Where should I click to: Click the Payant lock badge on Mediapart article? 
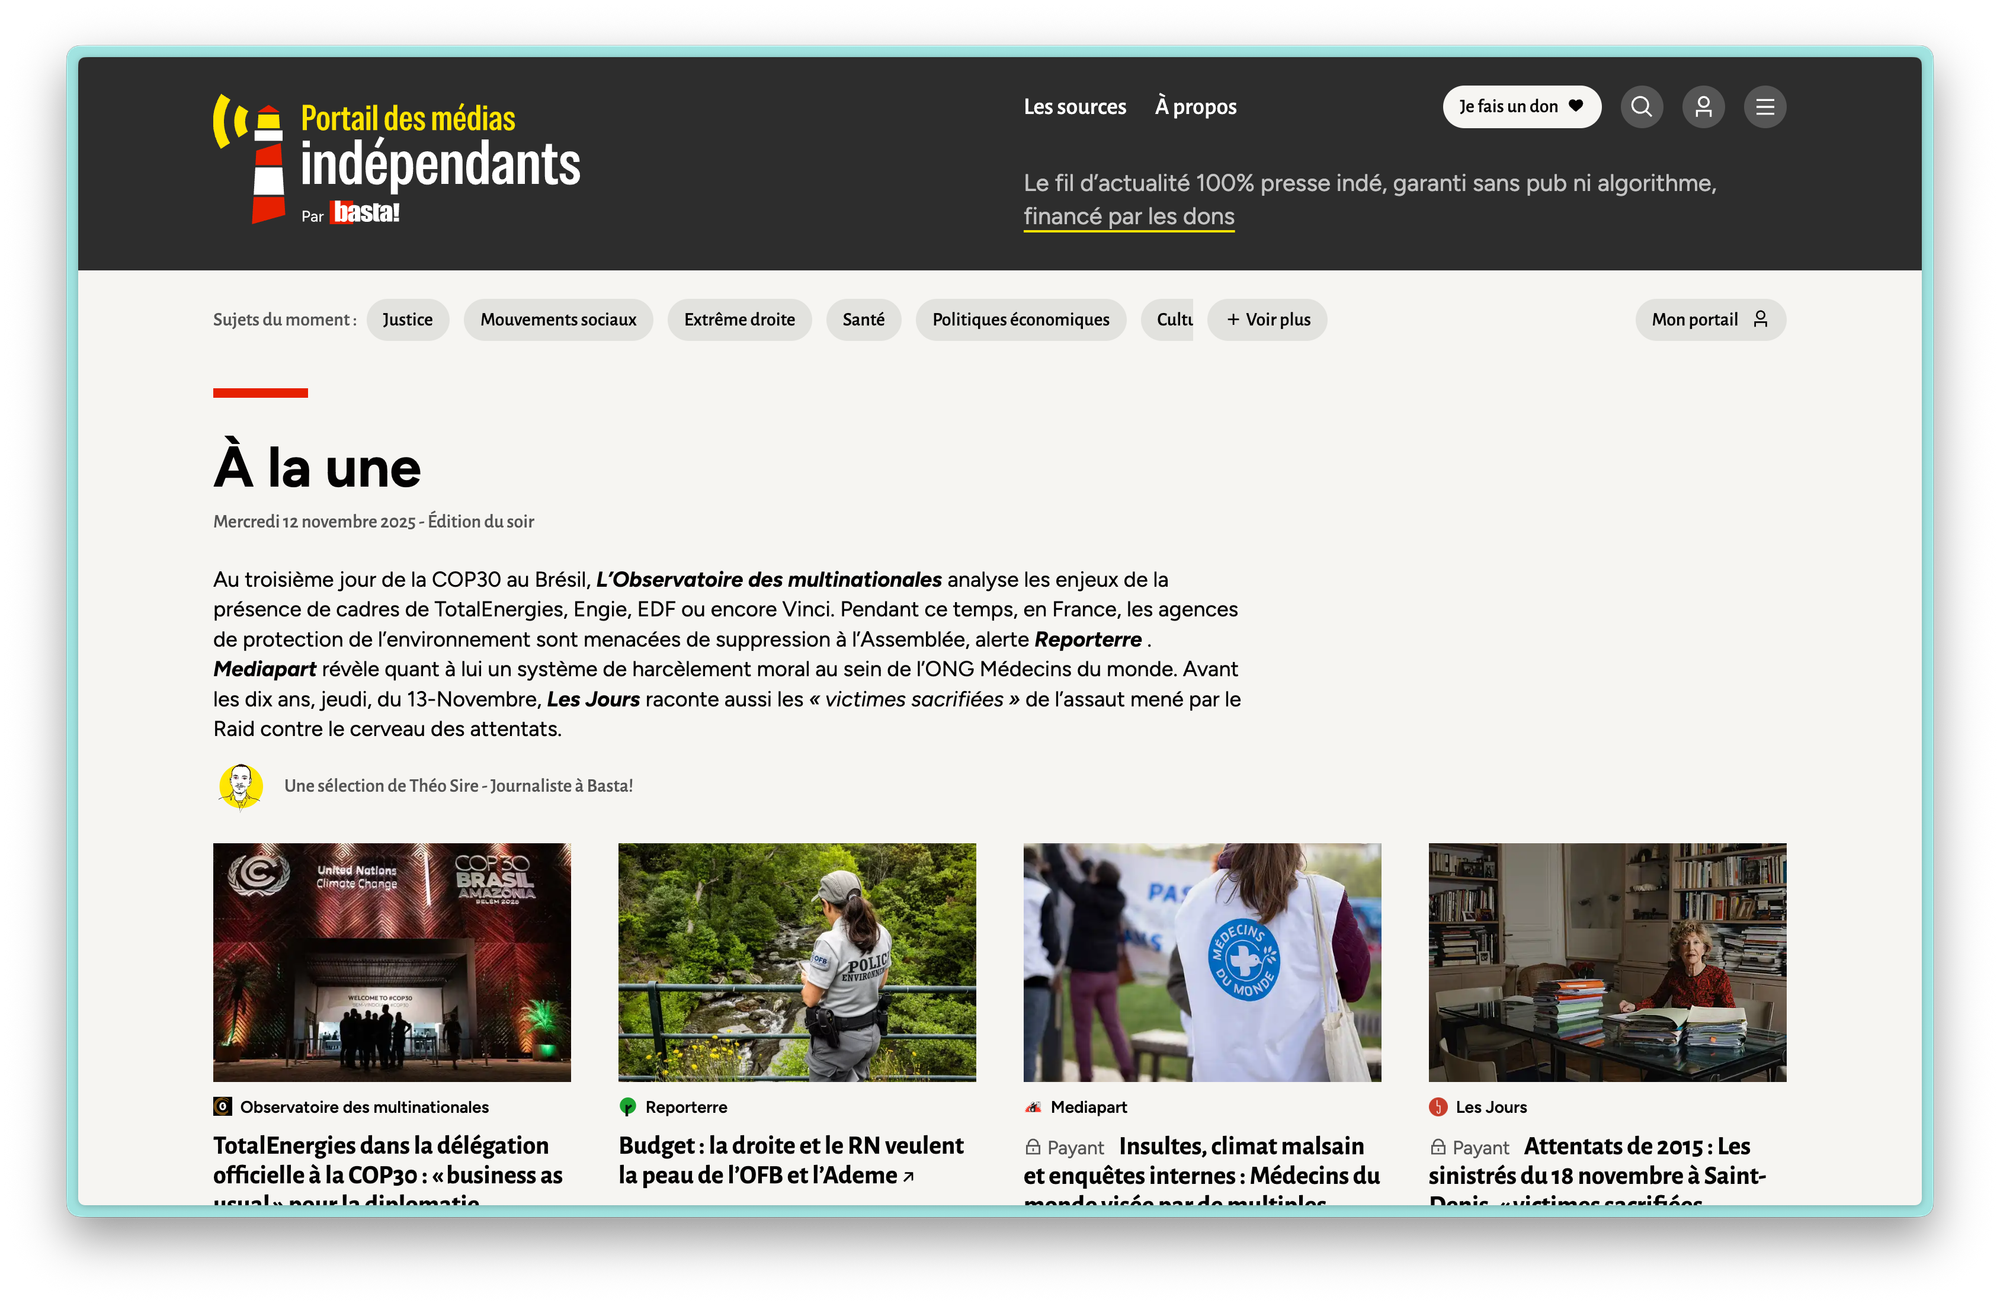(x=1065, y=1148)
